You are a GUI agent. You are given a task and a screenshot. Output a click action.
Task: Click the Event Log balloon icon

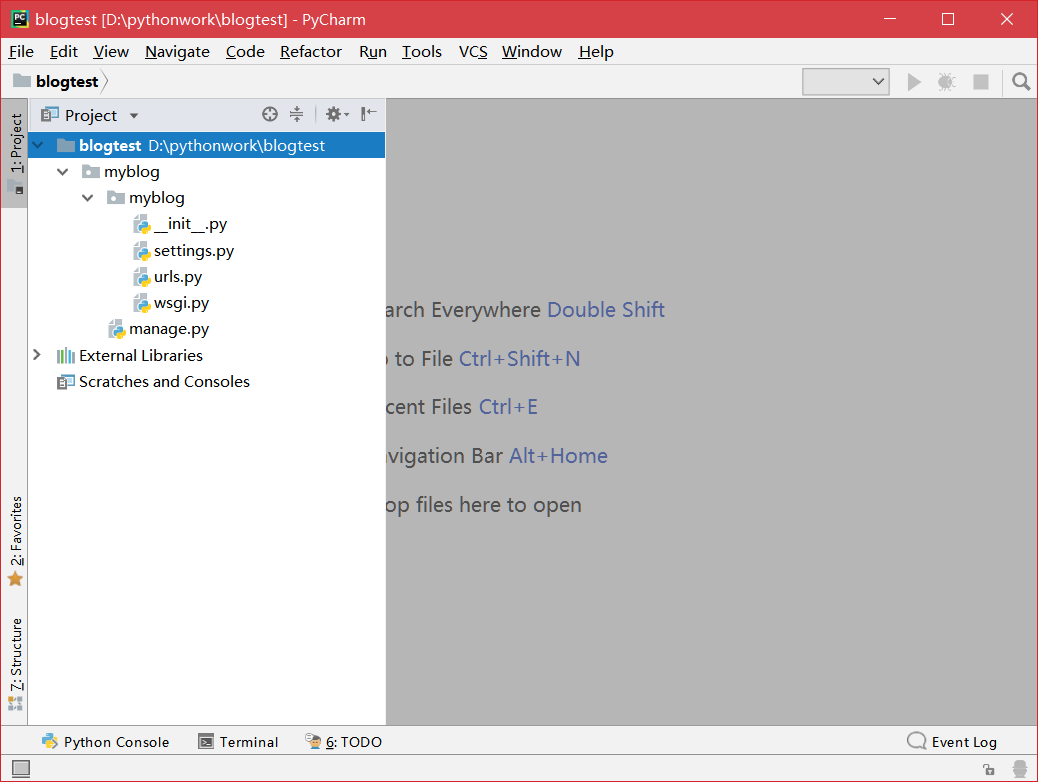point(916,740)
